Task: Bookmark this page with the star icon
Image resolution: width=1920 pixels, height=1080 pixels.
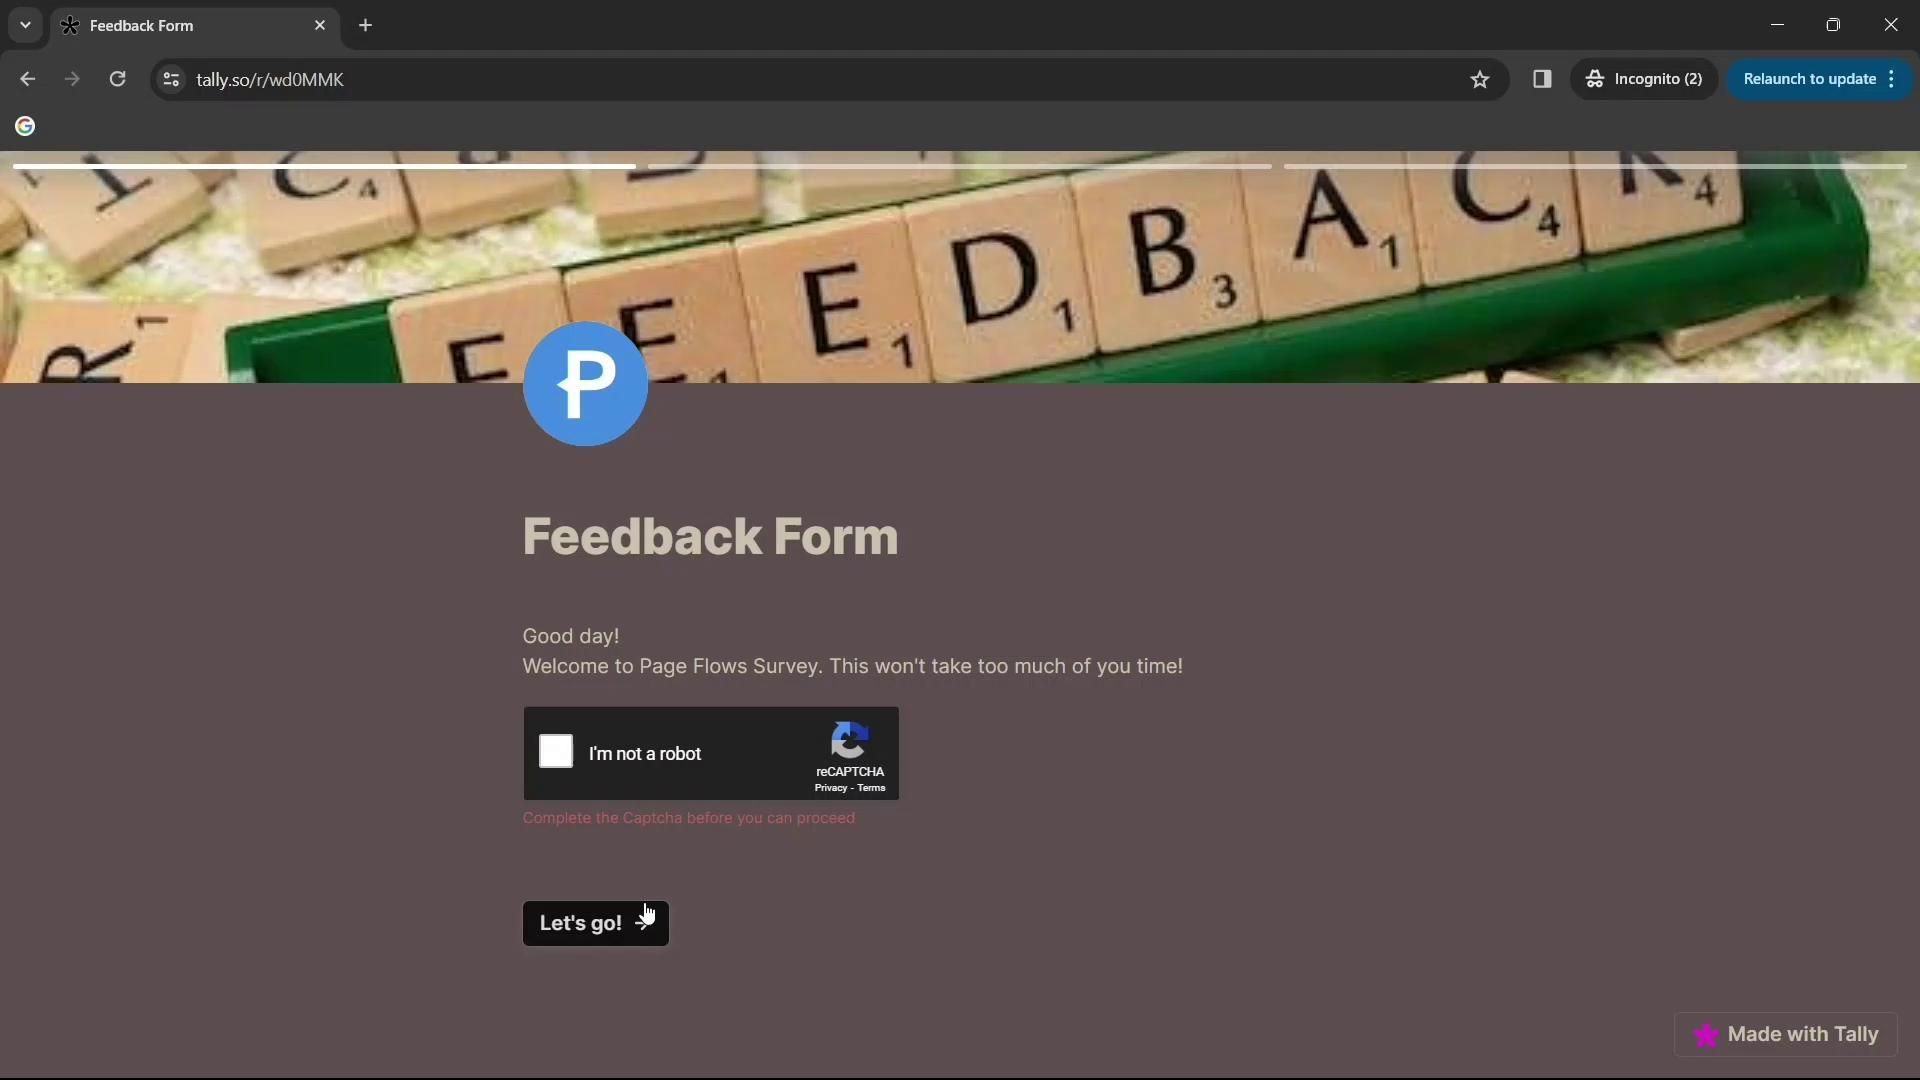Action: [x=1480, y=79]
